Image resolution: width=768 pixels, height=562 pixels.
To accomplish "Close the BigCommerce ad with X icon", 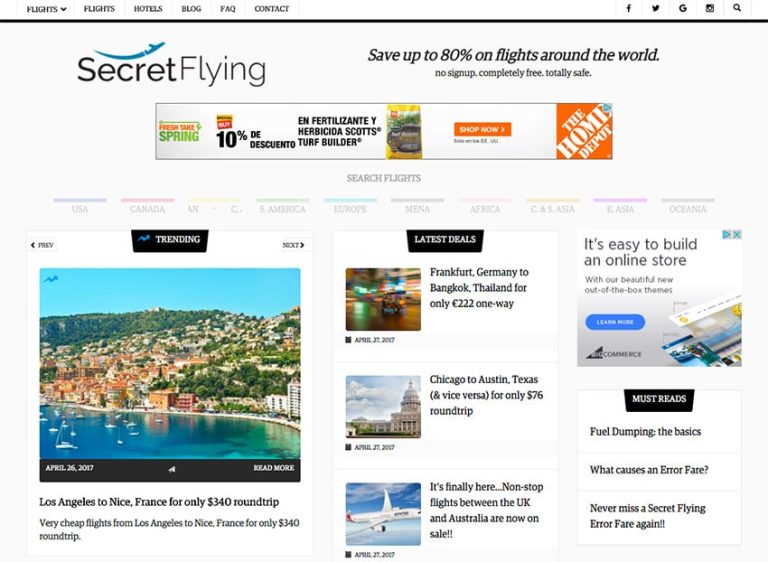I will [737, 235].
